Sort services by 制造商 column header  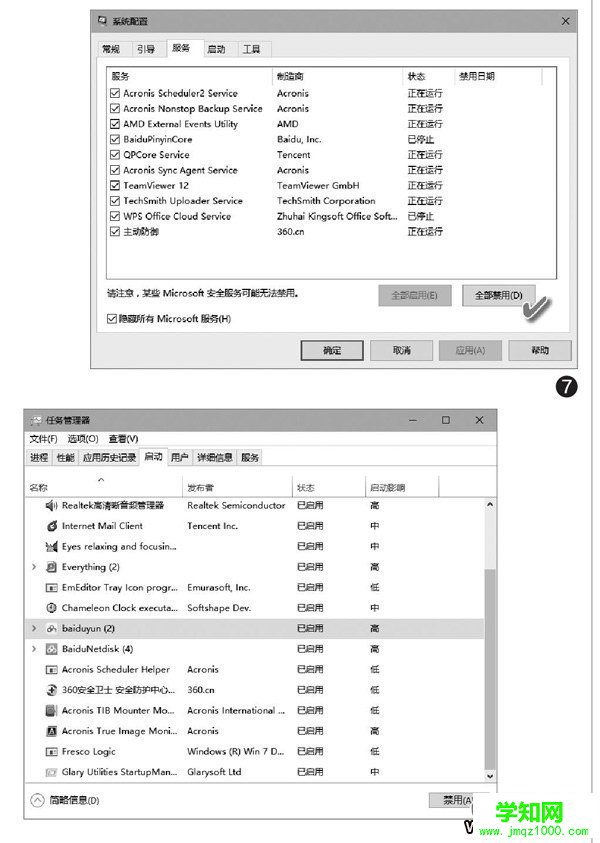point(337,76)
